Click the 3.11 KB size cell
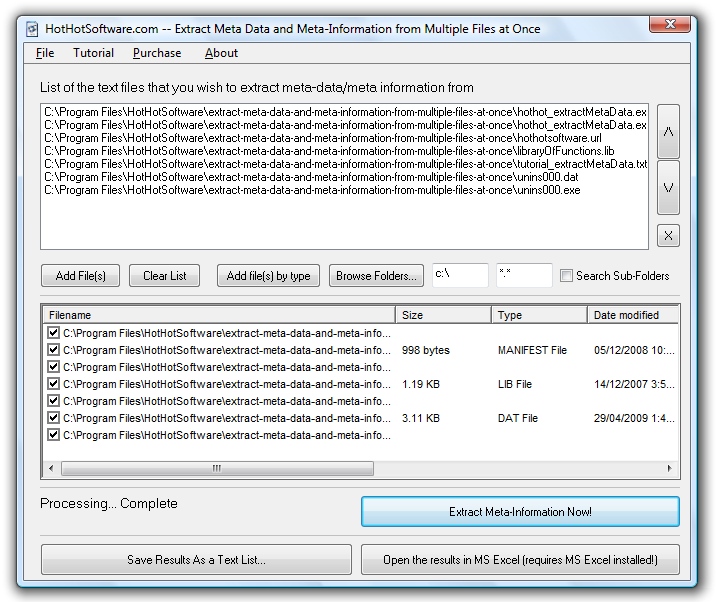 pos(421,418)
